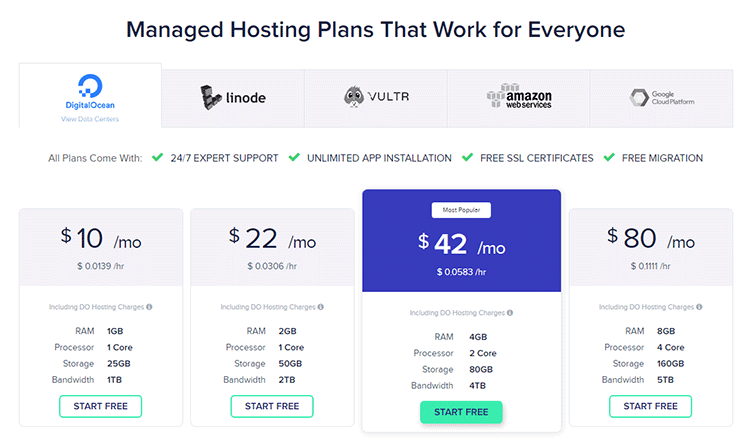Start free on the $42/mo popular plan

click(x=461, y=412)
